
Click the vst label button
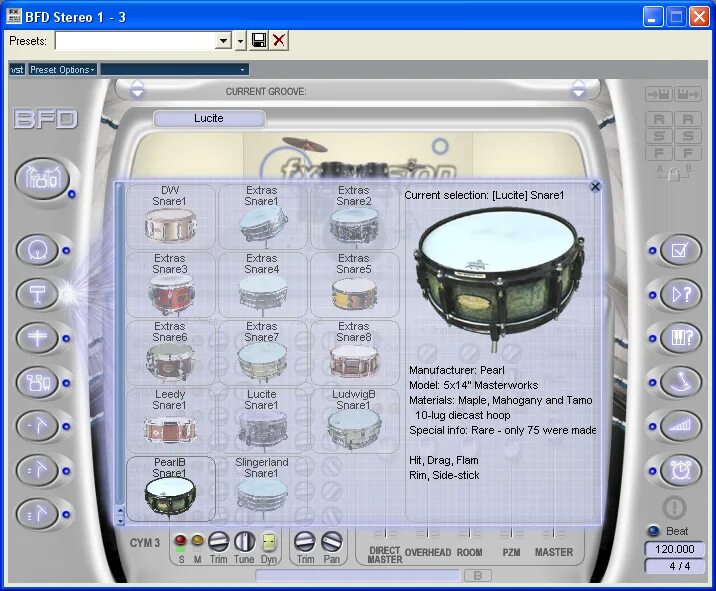point(17,69)
